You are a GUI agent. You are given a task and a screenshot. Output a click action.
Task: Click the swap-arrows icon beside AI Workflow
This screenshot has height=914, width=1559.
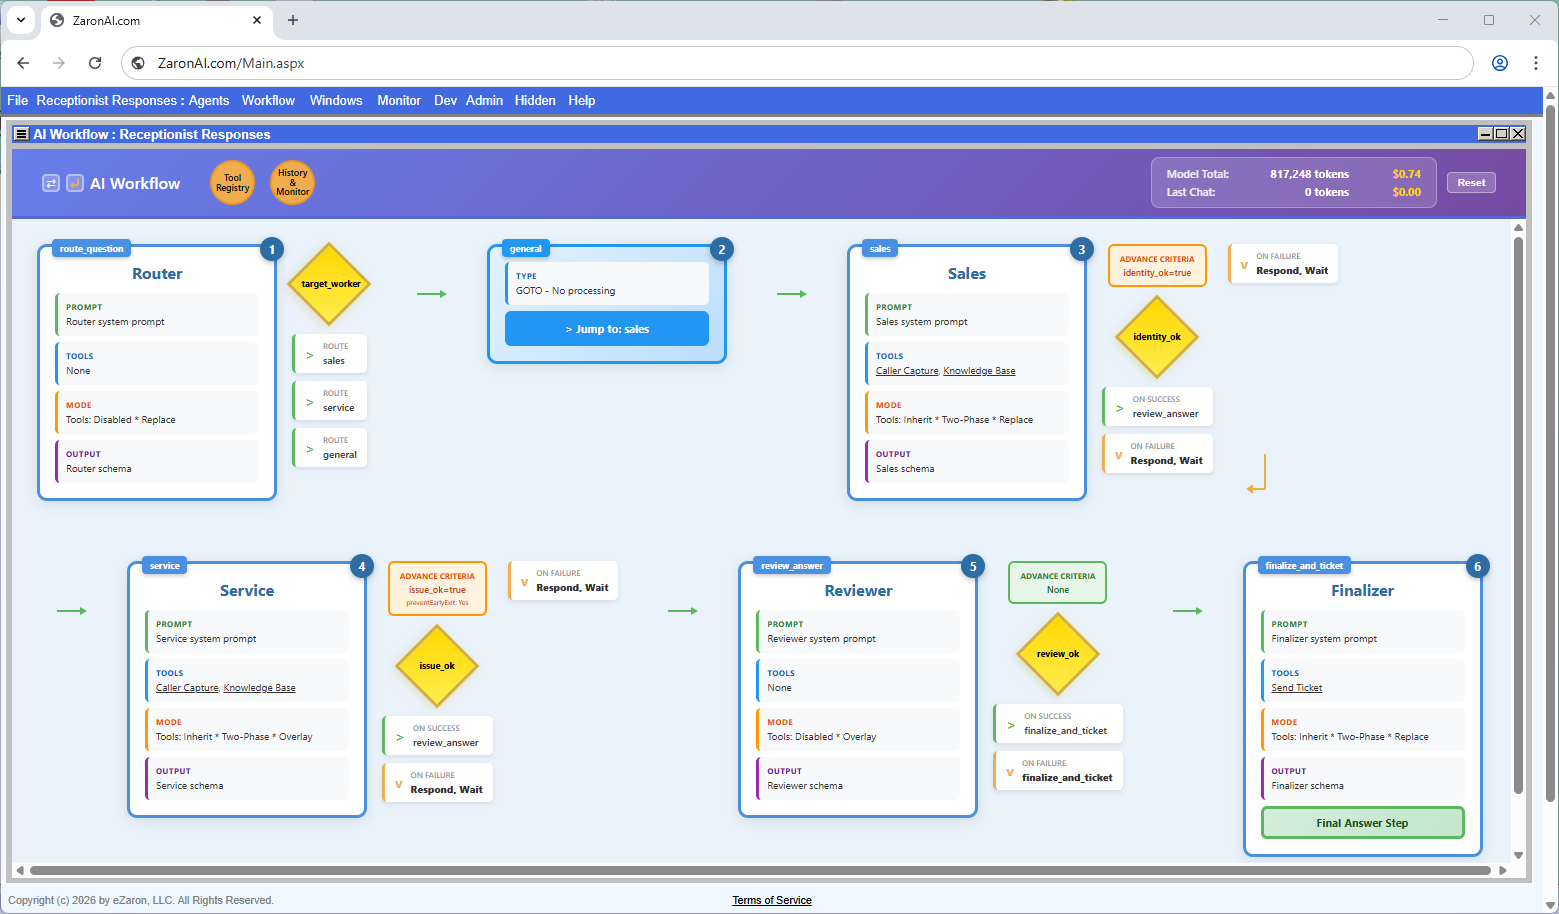tap(51, 183)
